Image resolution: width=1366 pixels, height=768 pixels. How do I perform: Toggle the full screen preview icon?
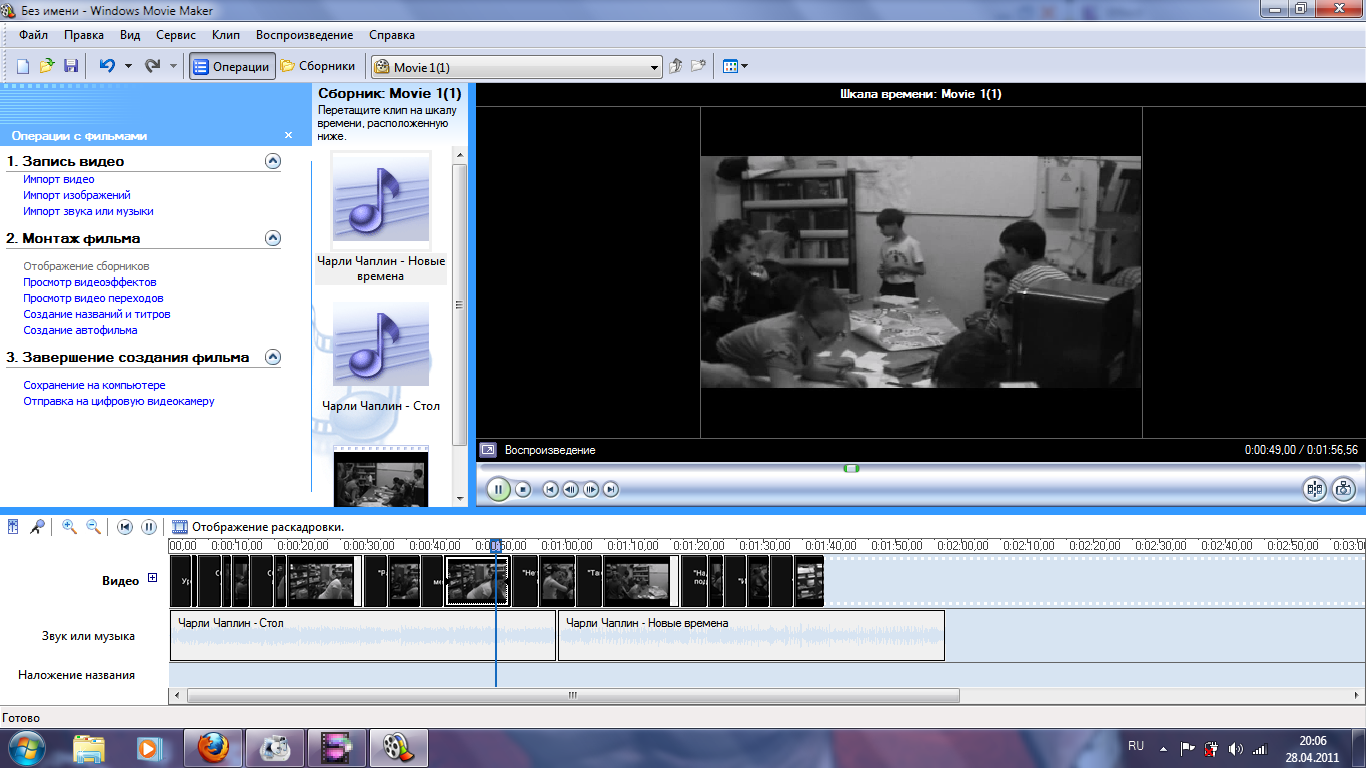coord(487,450)
